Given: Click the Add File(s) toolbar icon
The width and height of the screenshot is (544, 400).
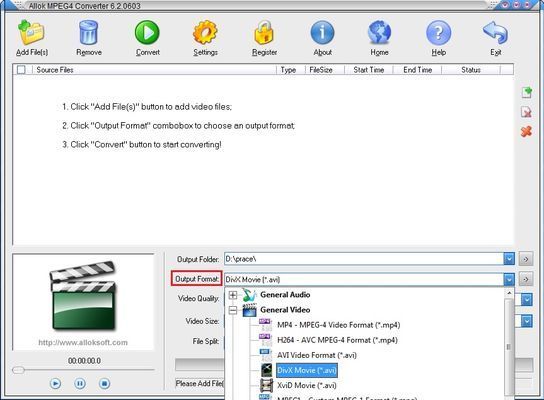Looking at the screenshot, I should tap(32, 33).
